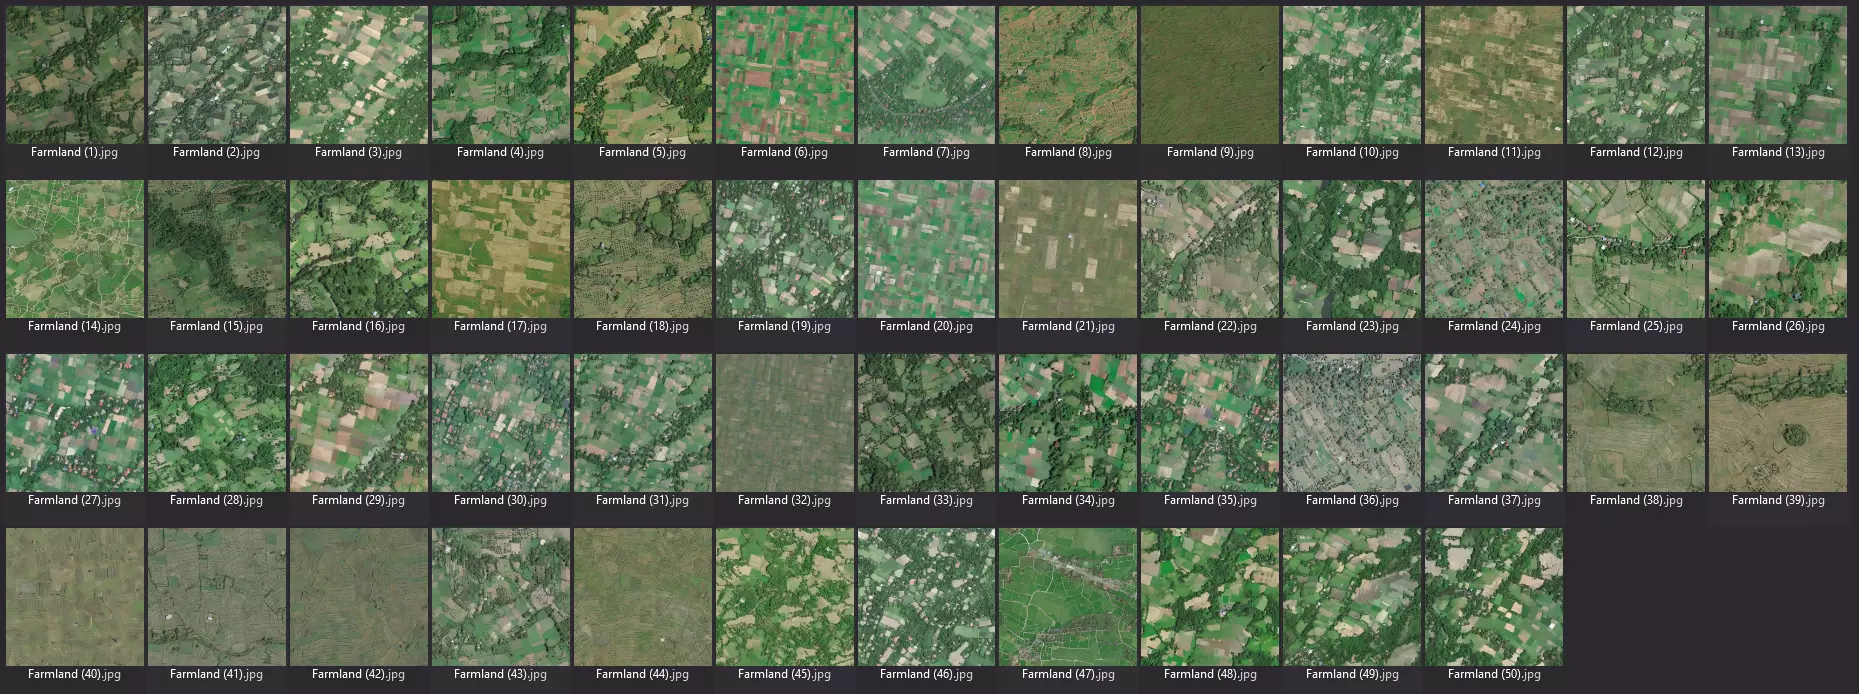Select the Farmland (38).jpg thumbnail

click(1636, 423)
